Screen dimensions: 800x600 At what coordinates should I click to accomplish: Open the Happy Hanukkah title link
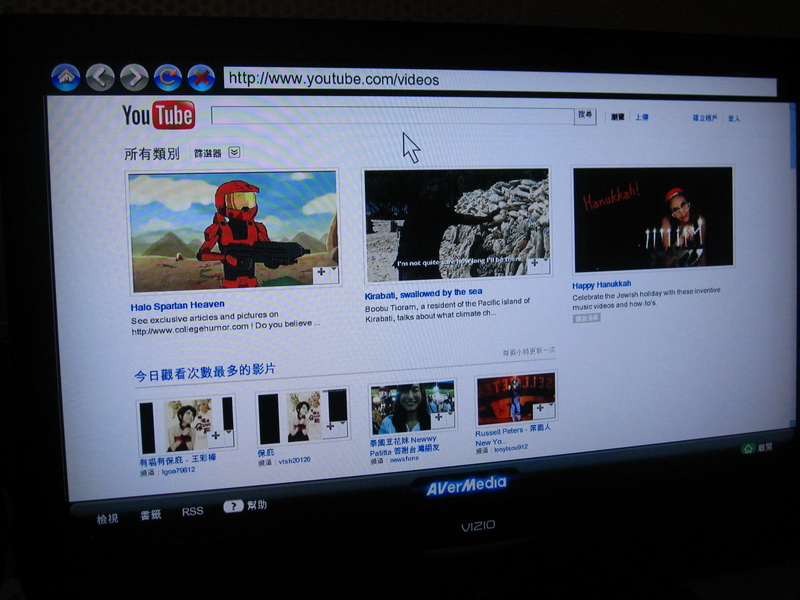(x=601, y=285)
